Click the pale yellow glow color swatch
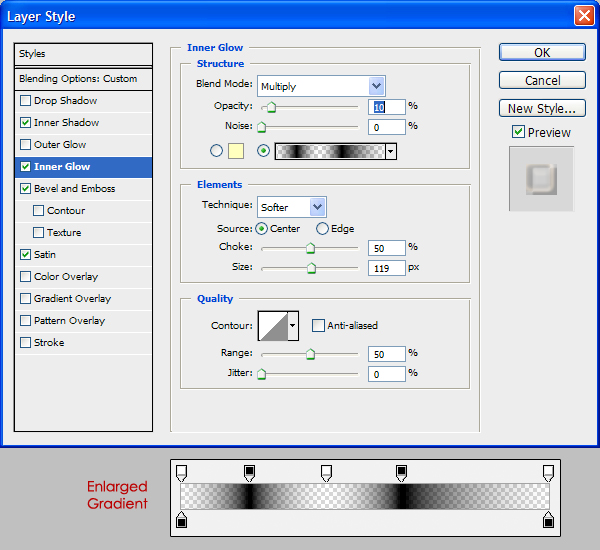 tap(236, 151)
